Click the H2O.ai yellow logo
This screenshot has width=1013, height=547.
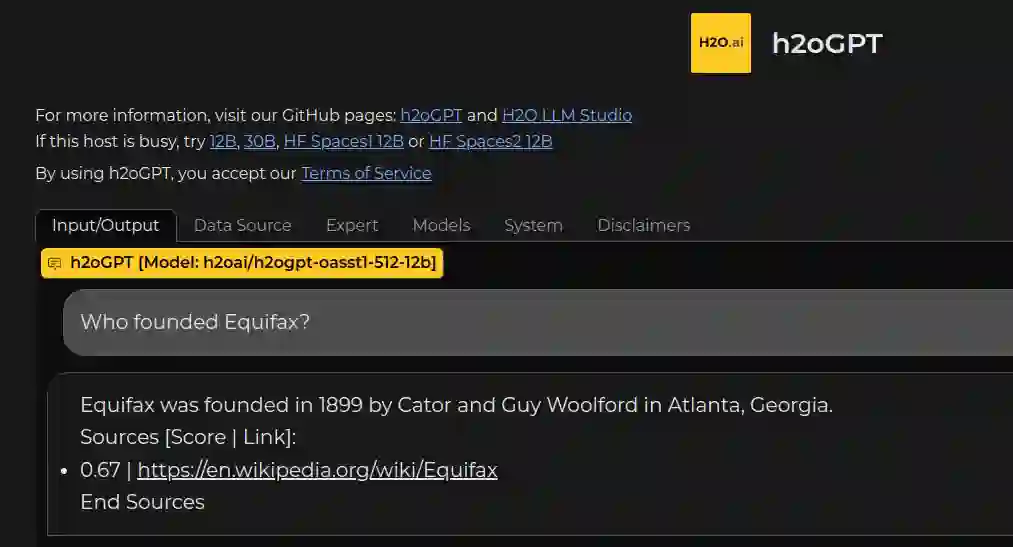(x=720, y=43)
